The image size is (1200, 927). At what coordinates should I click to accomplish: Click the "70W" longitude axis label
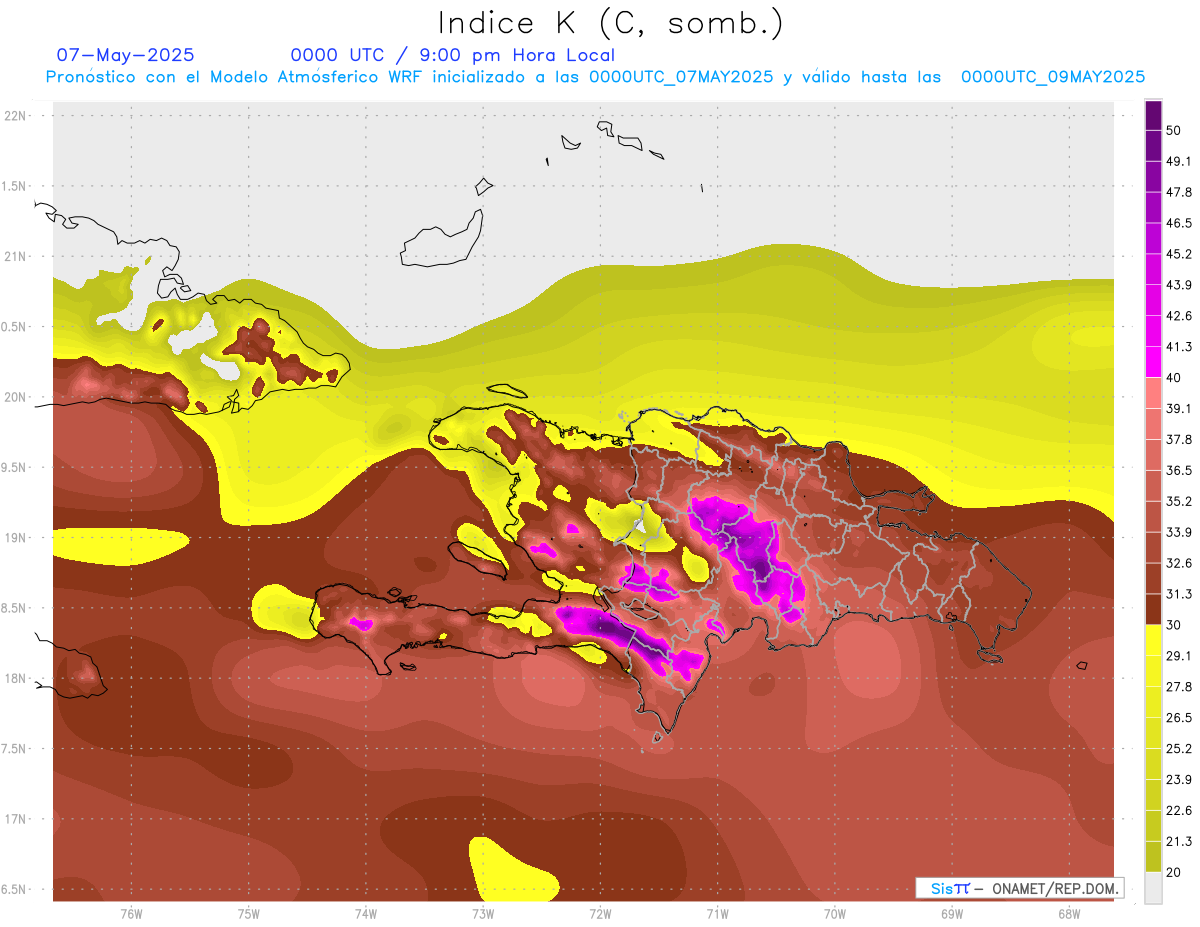(x=834, y=914)
